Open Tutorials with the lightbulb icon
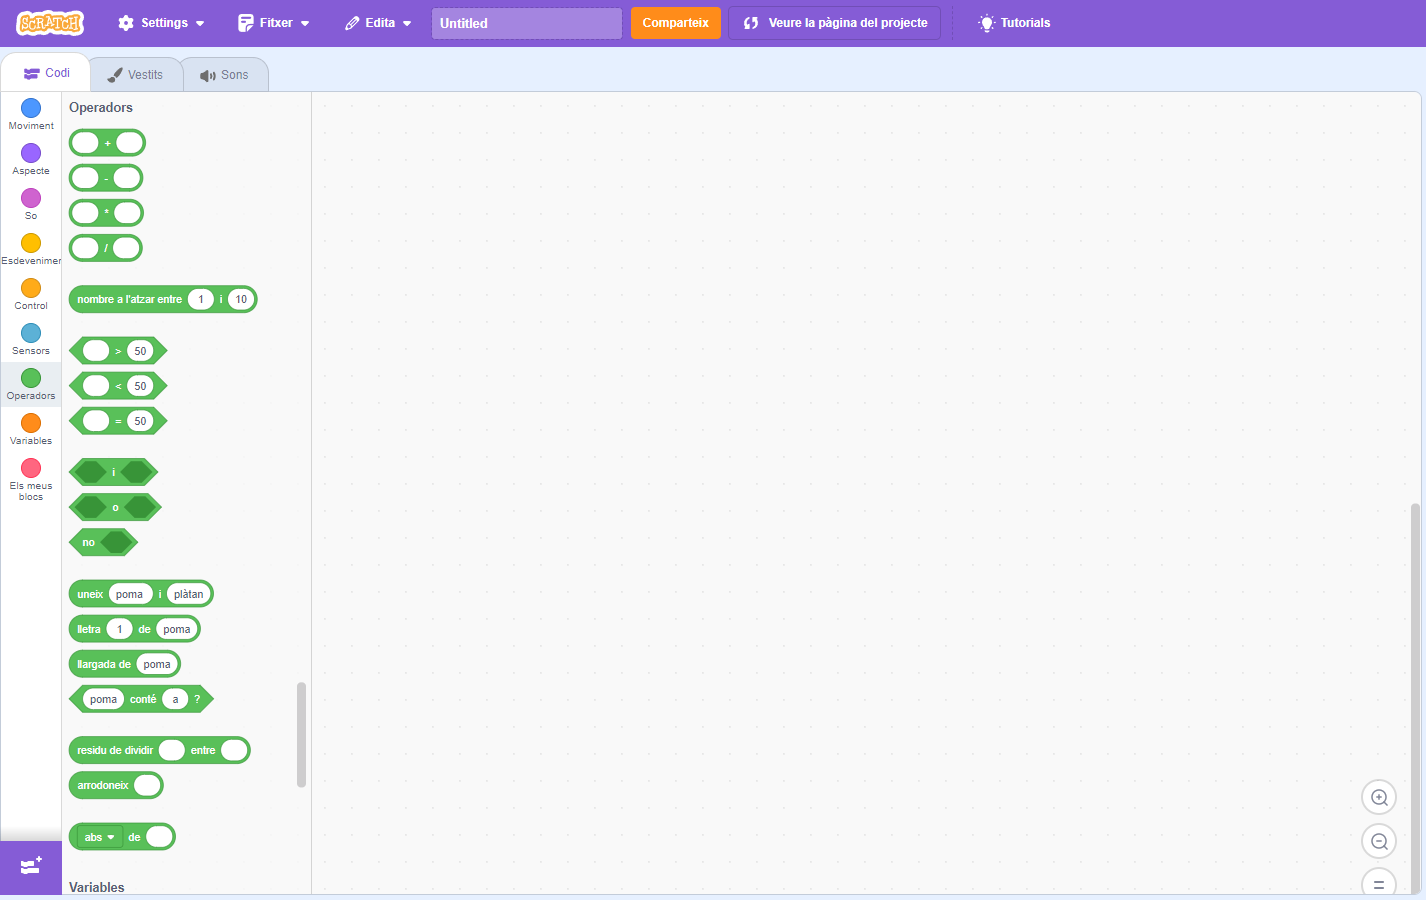Viewport: 1426px width, 900px height. (1014, 23)
